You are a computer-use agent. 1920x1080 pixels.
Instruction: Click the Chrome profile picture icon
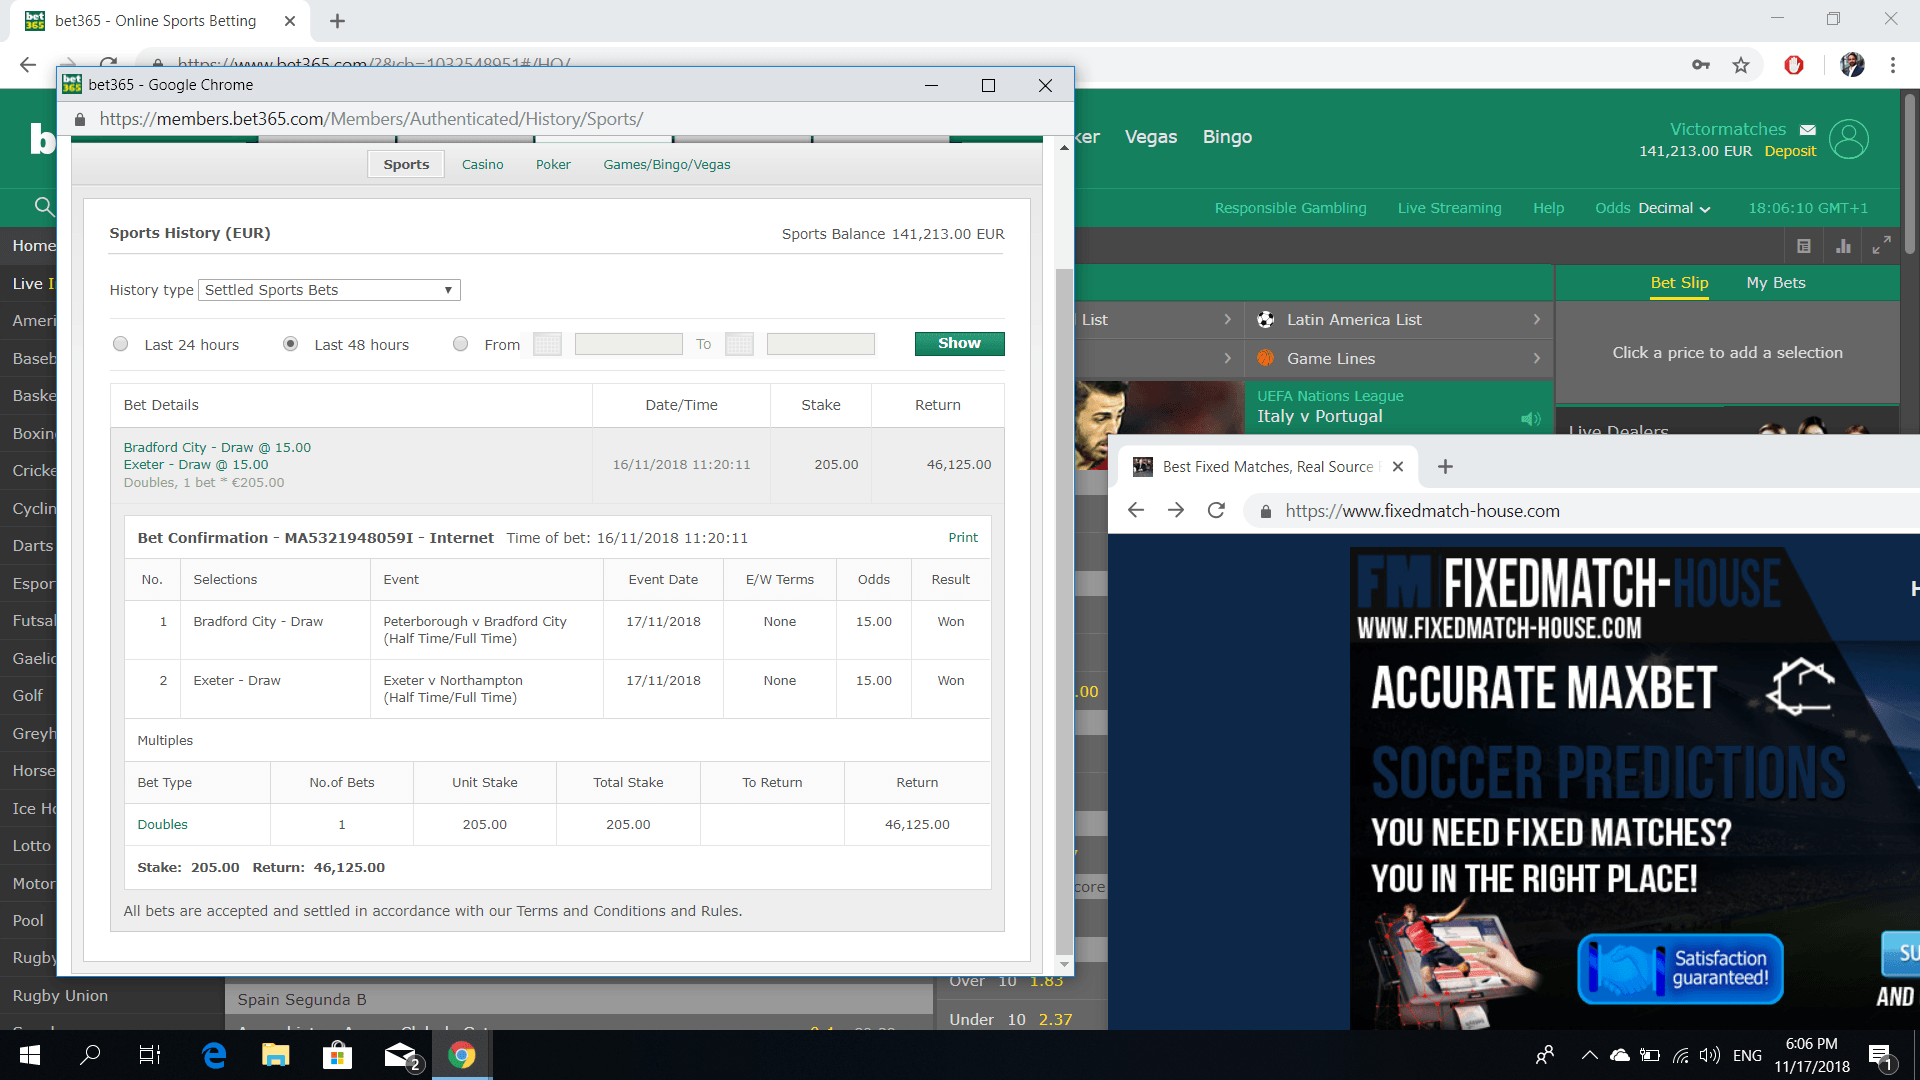[x=1852, y=65]
